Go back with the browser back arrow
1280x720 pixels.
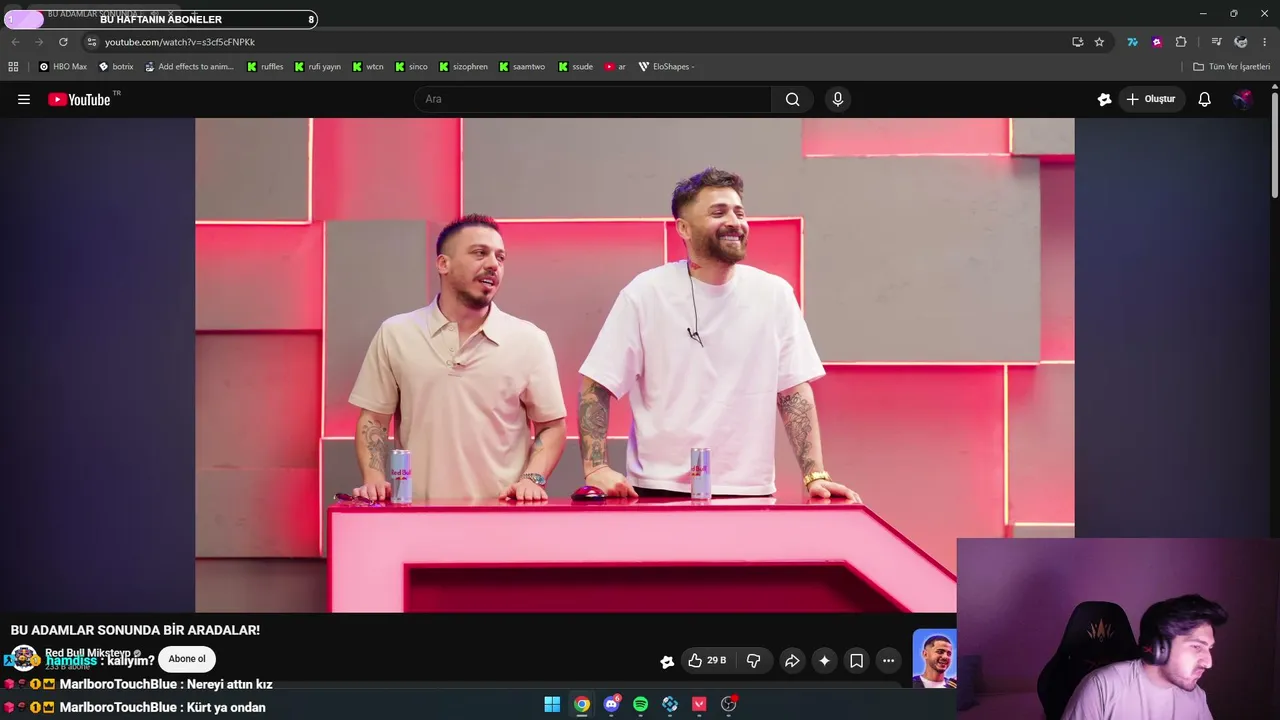(15, 42)
